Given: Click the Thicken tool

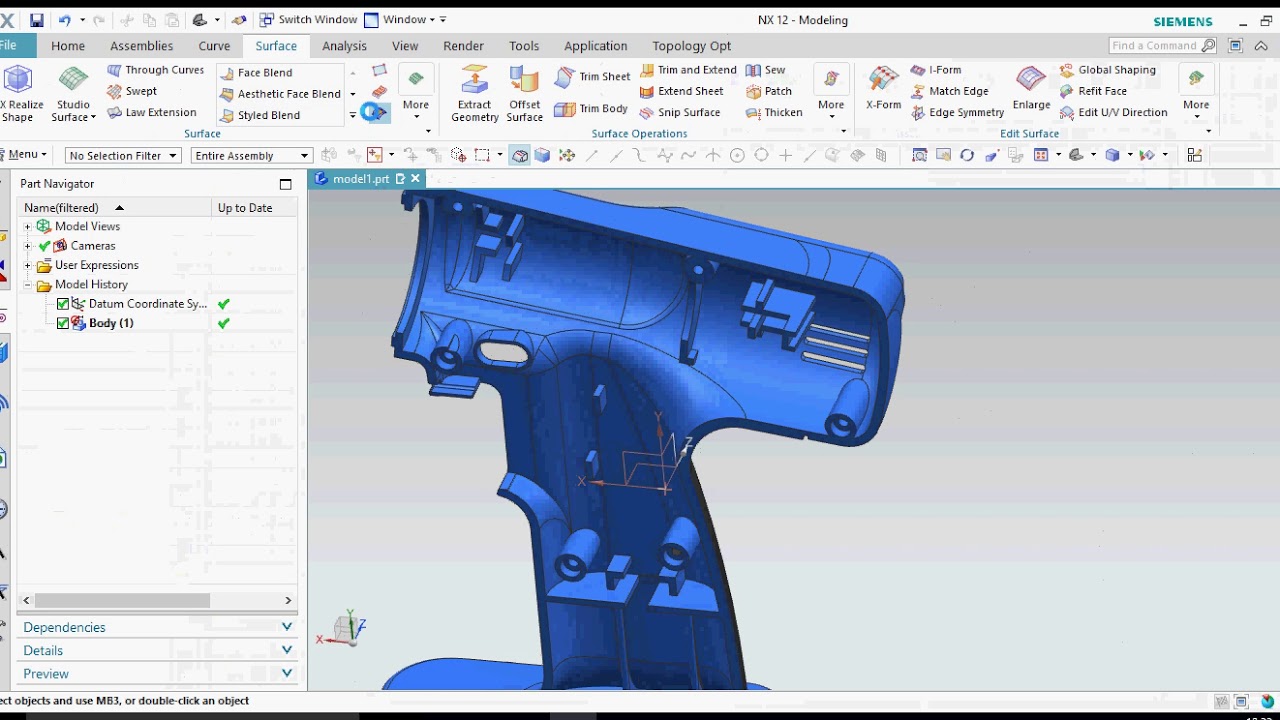Looking at the screenshot, I should click(774, 112).
